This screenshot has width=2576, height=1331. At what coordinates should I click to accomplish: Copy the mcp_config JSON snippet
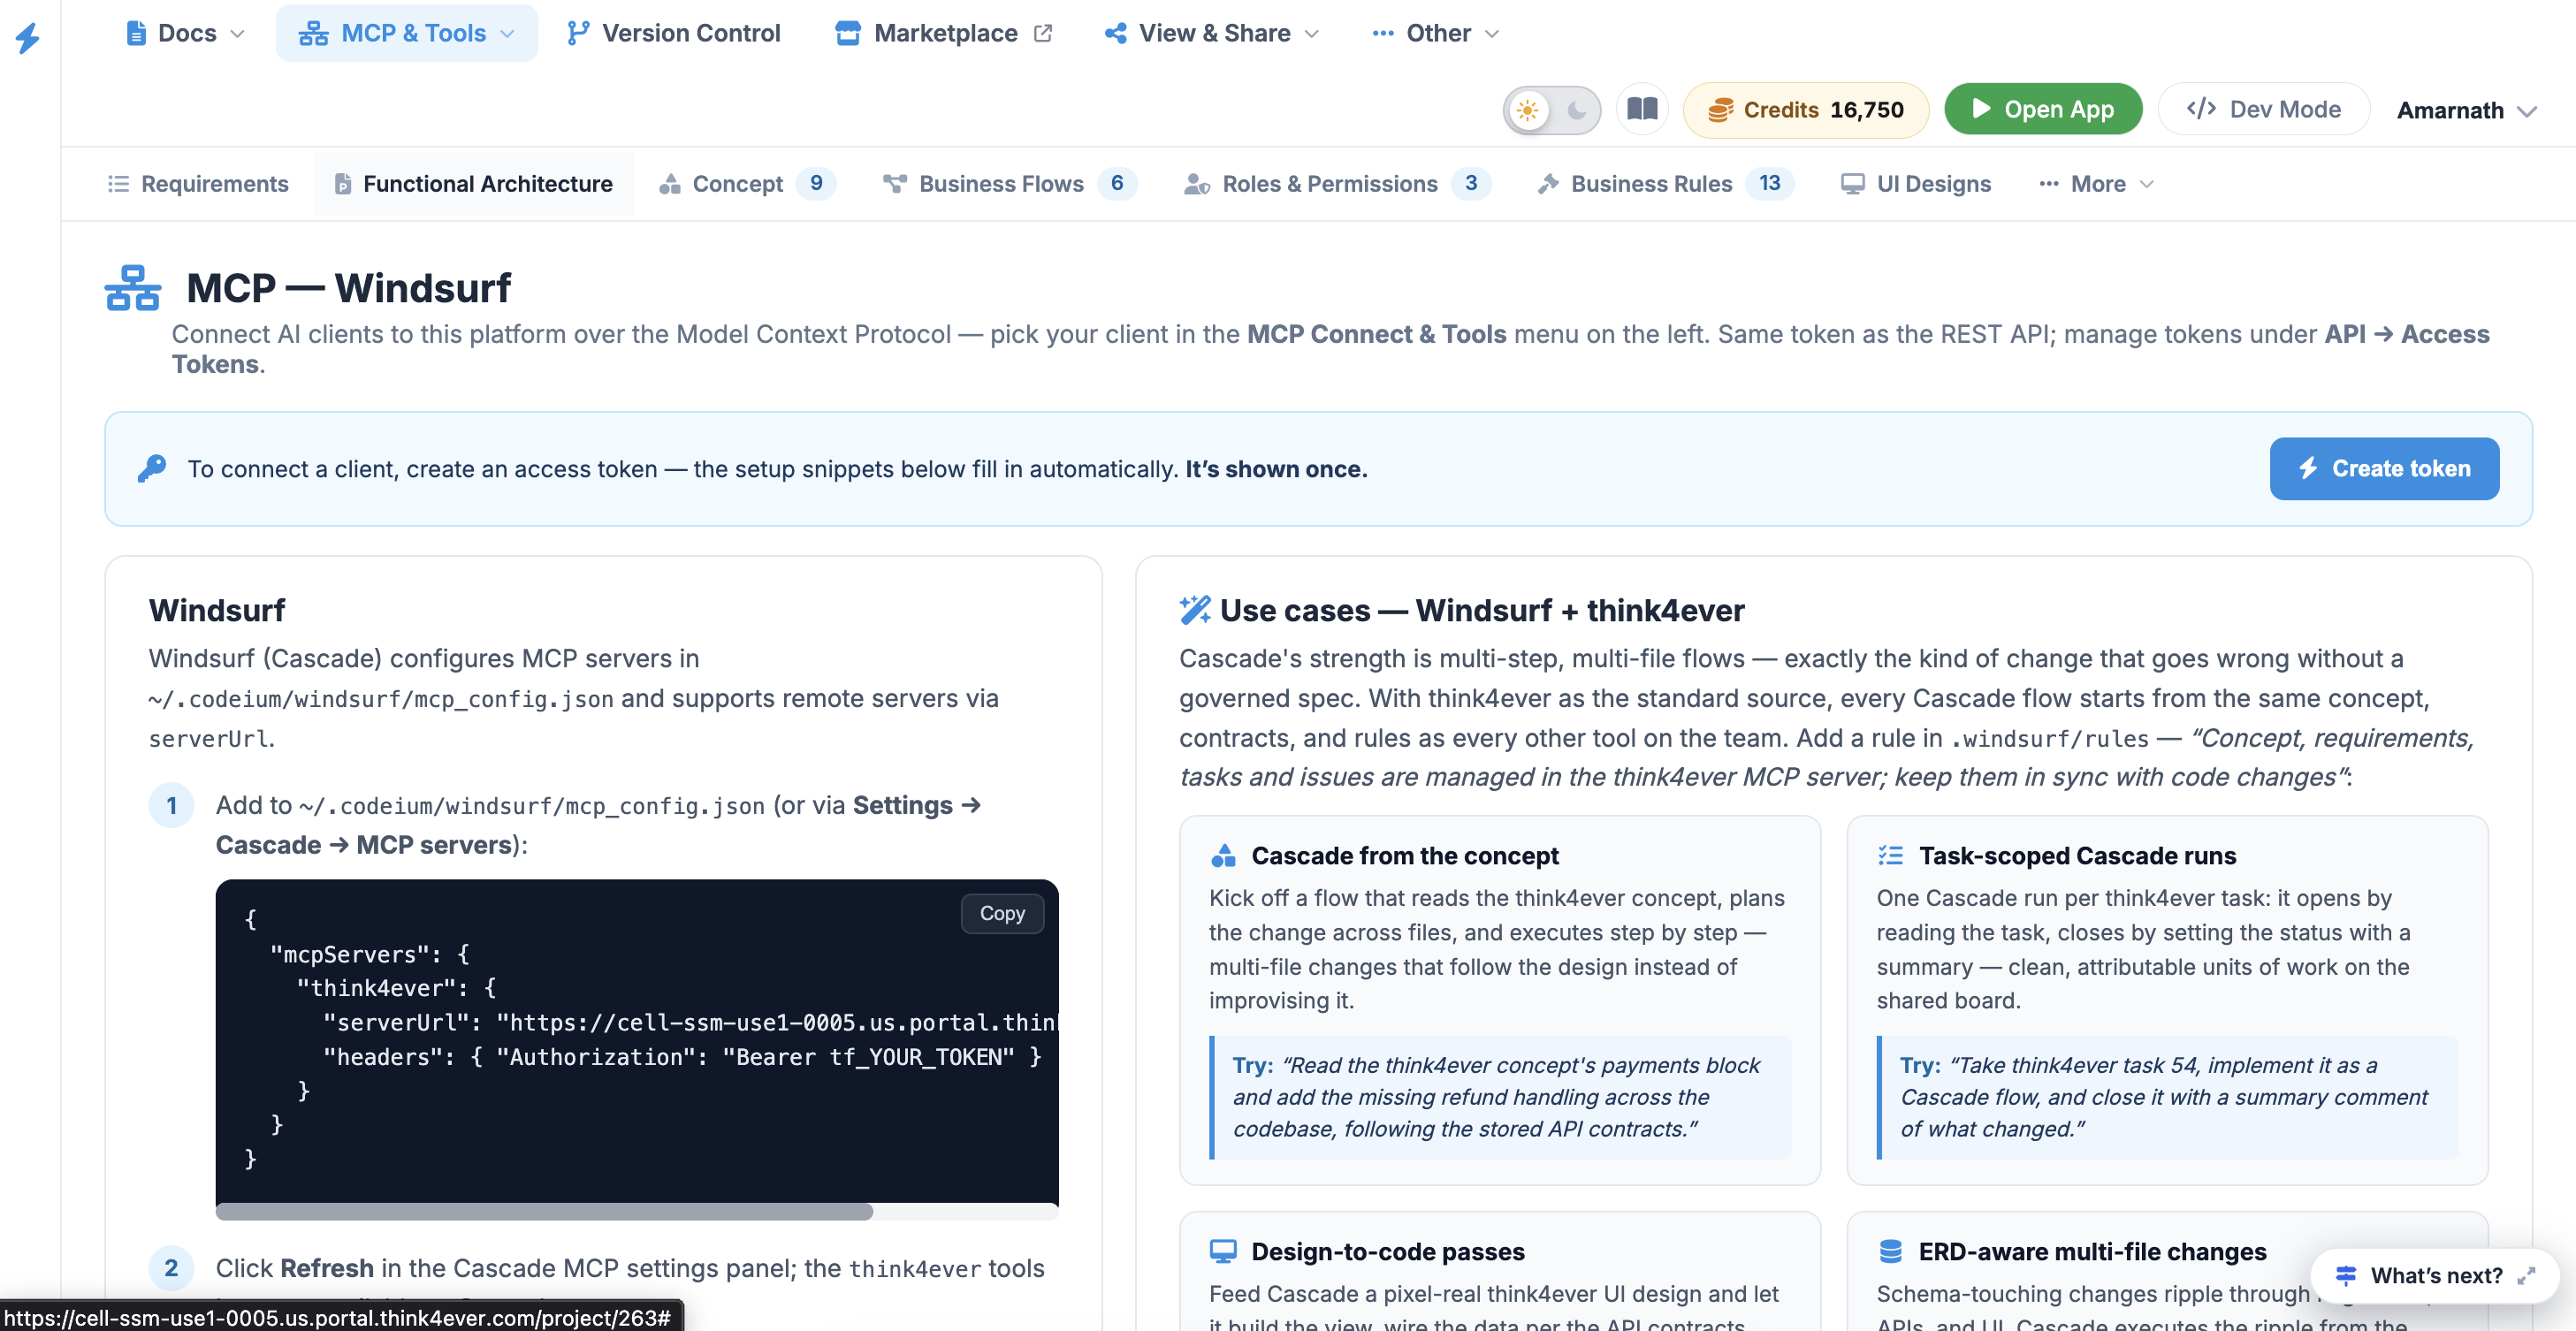tap(1002, 913)
